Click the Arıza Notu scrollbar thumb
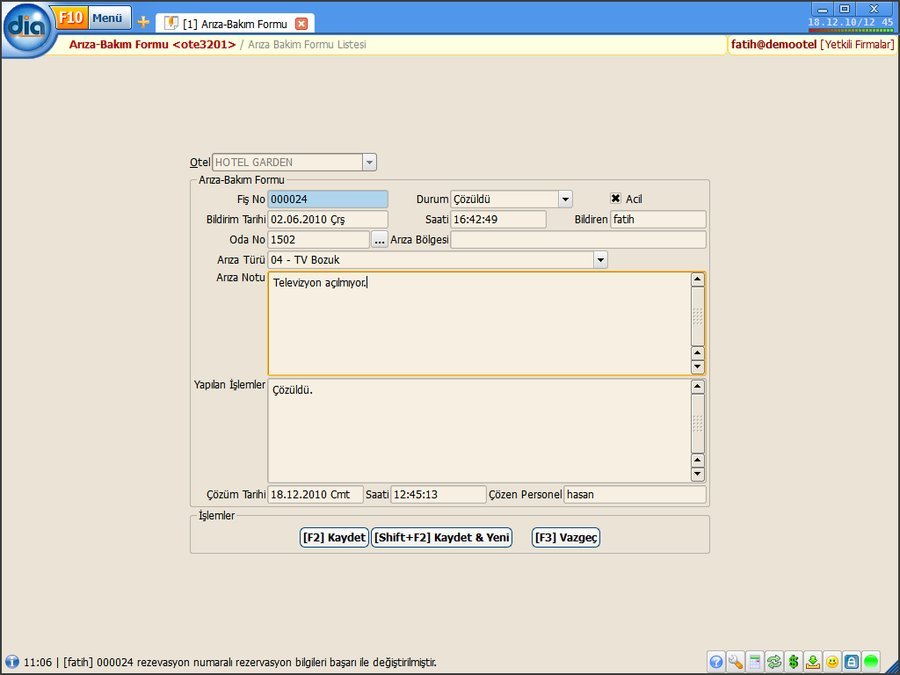Viewport: 900px width, 675px height. coord(697,316)
